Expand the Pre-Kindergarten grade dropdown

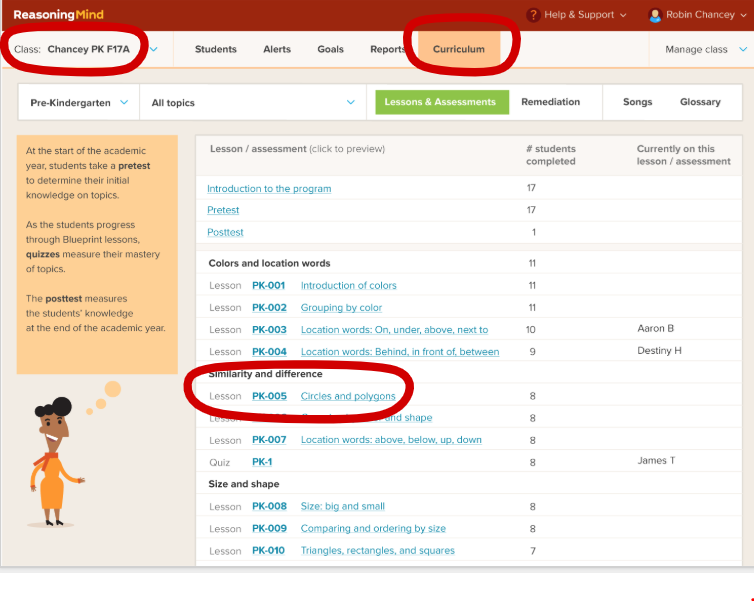tap(79, 102)
